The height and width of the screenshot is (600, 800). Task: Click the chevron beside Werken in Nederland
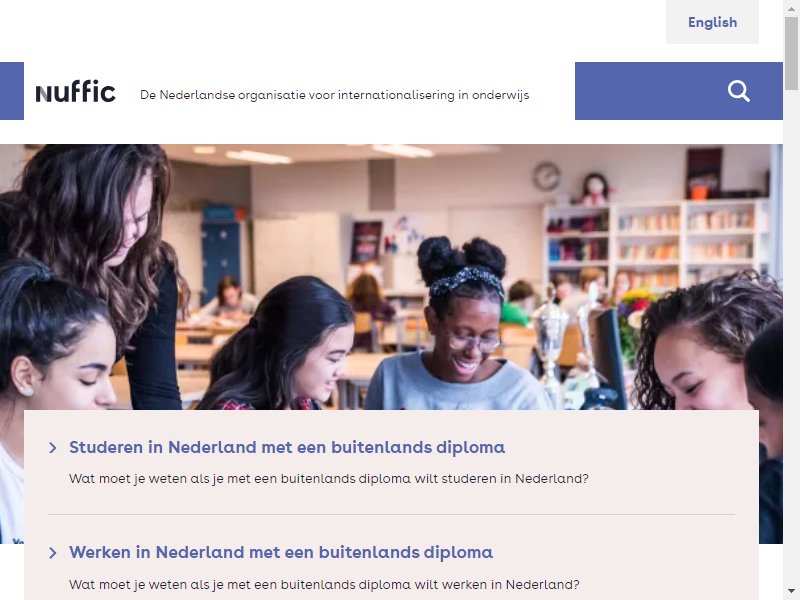pyautogui.click(x=53, y=553)
